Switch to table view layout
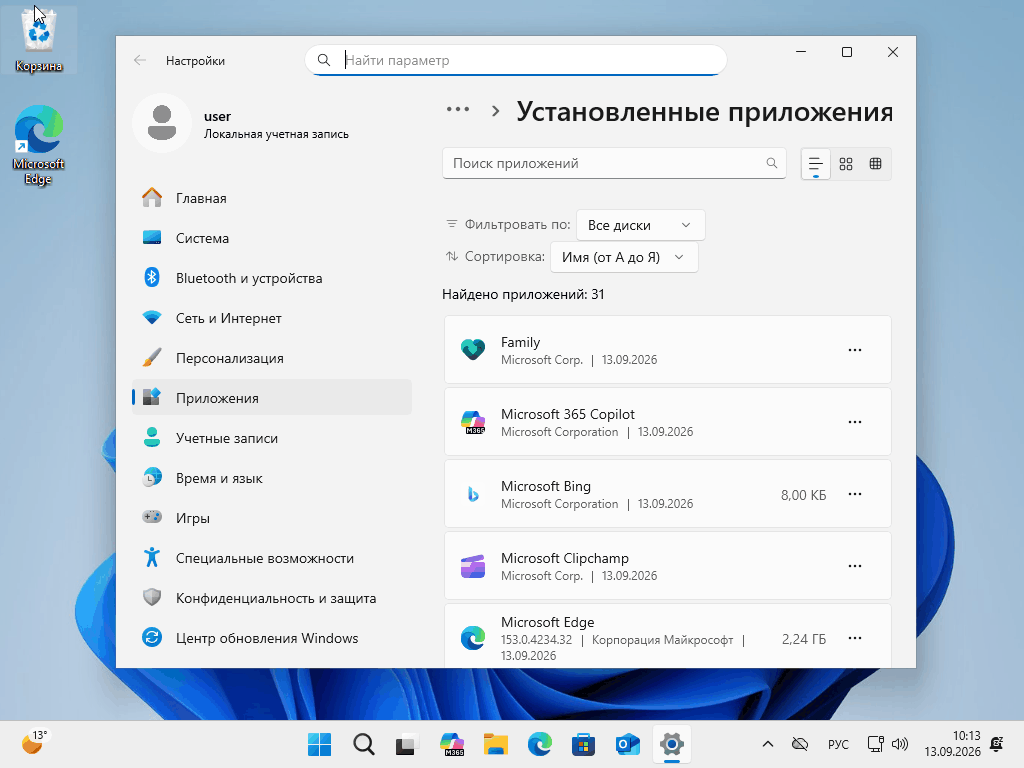This screenshot has width=1024, height=768. (x=876, y=164)
